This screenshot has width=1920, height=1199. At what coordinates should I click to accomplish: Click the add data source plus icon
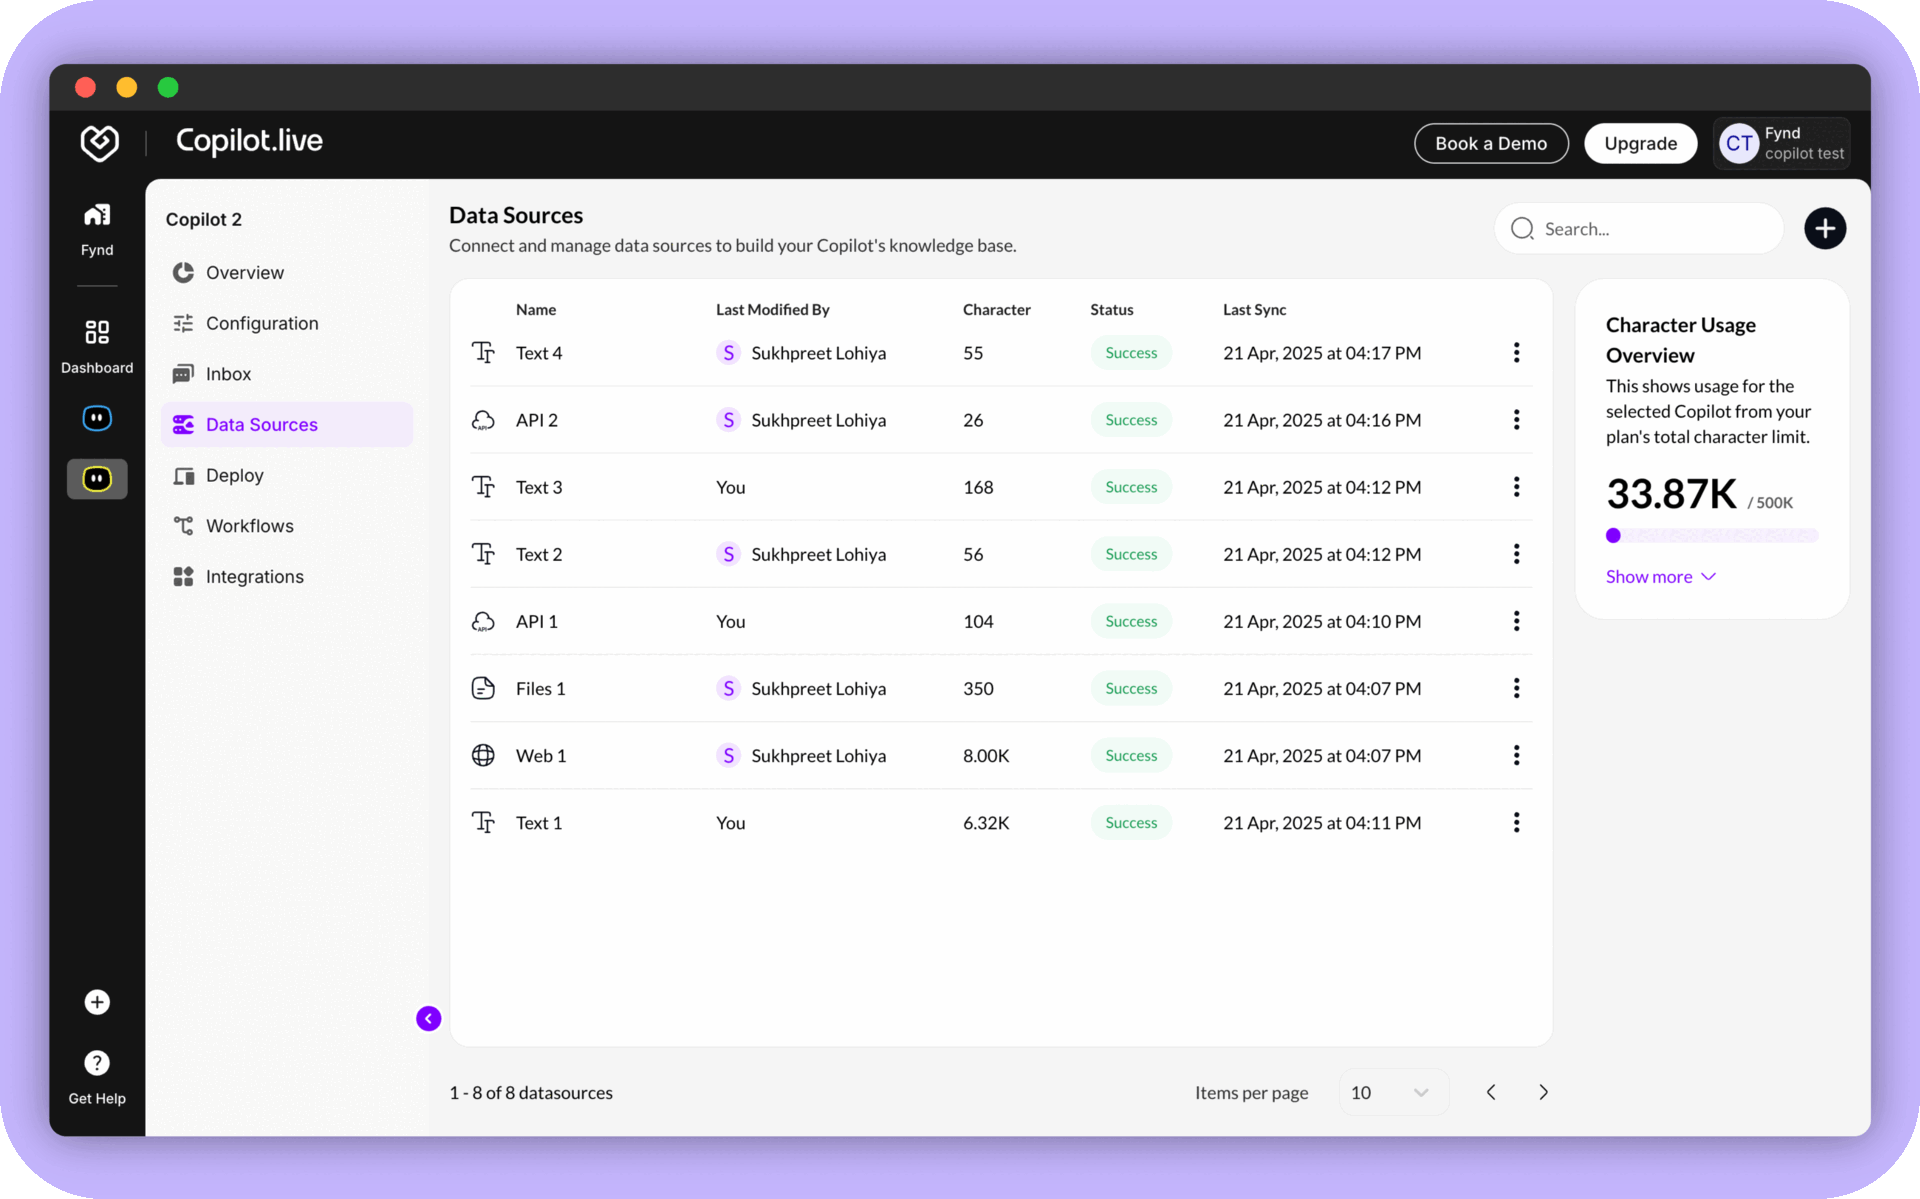click(1824, 229)
